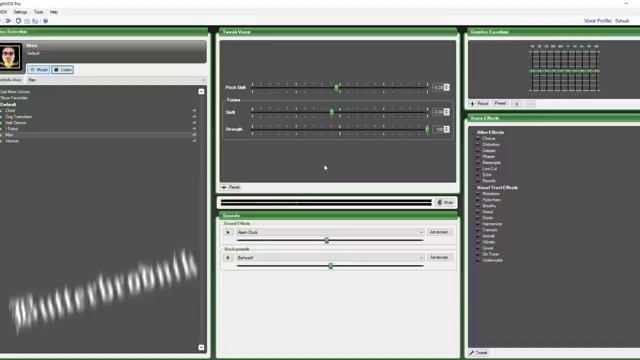Reset the Graphic Equalizer
Screen dimensions: 640x360
coord(479,104)
